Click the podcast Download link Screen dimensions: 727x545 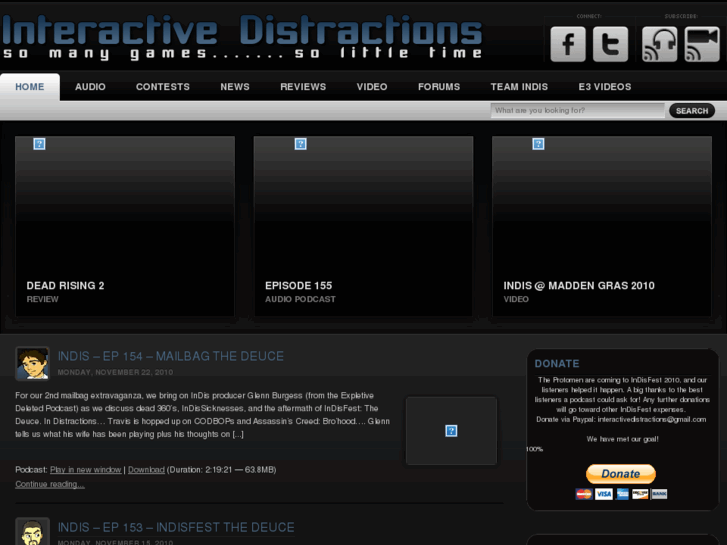point(146,470)
